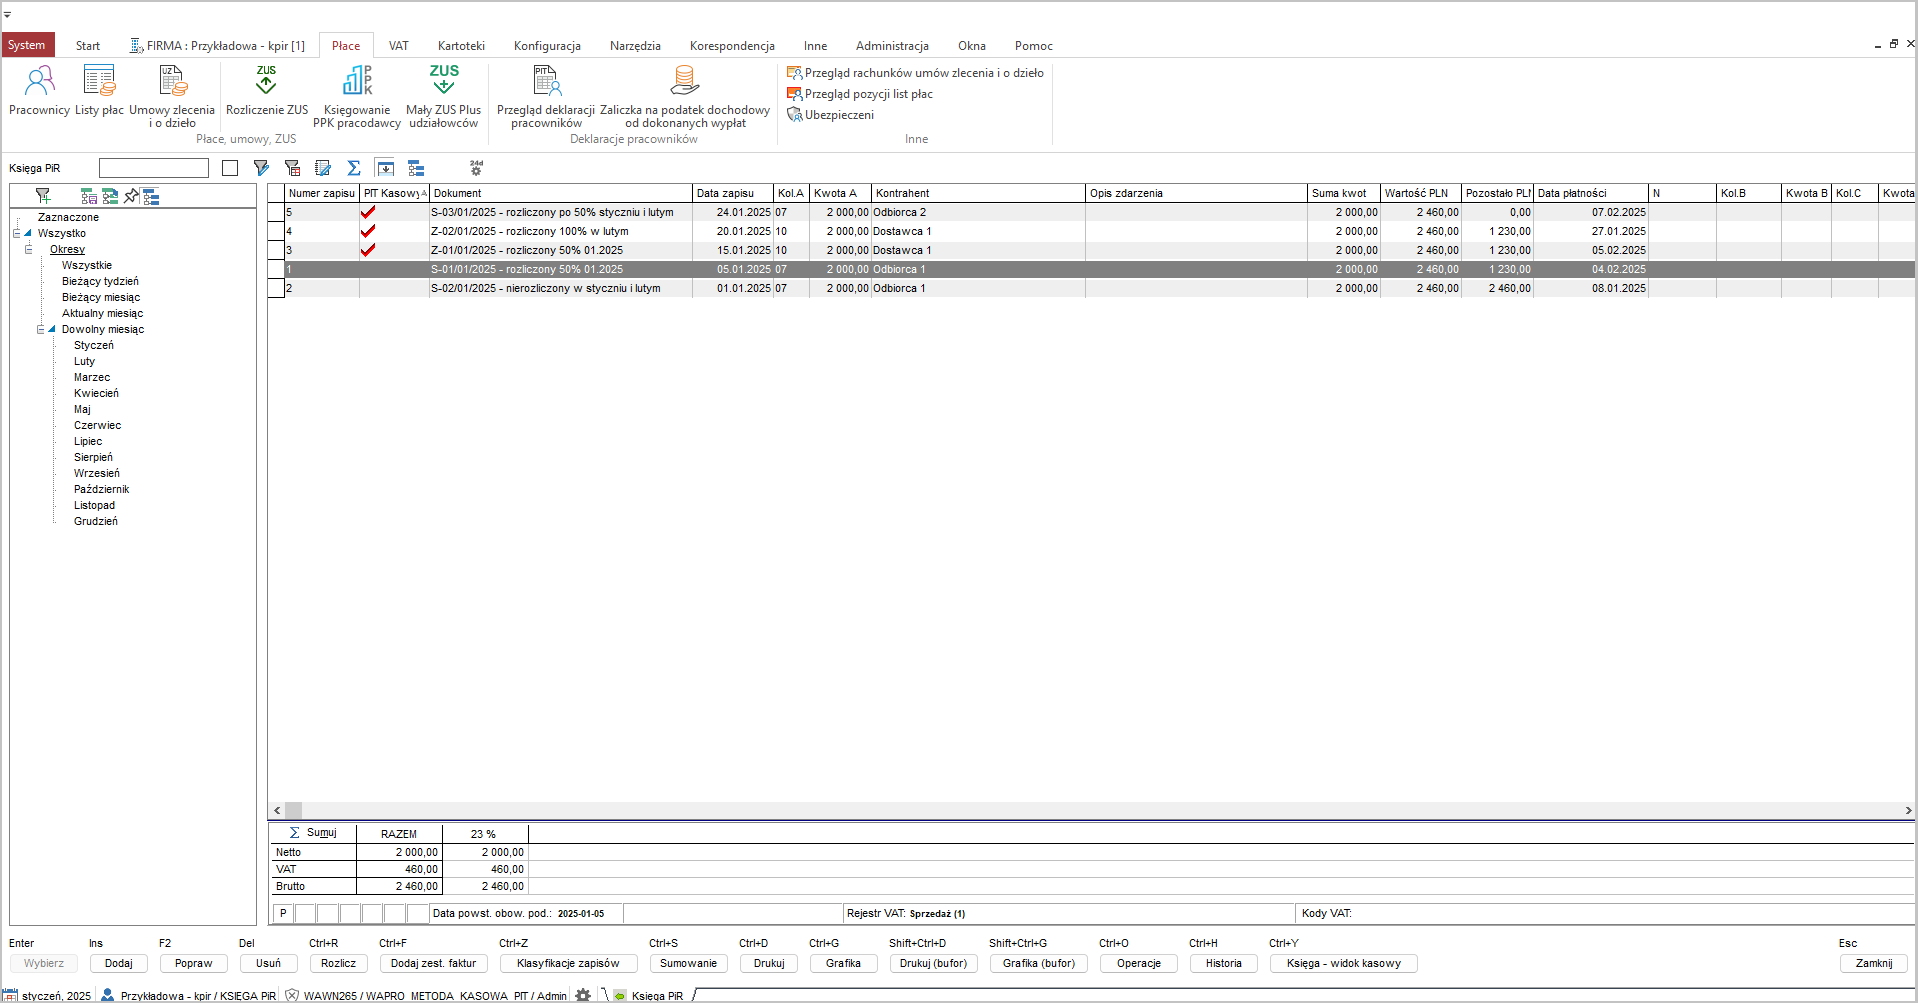Open Przegląd pozycji list płac
Screen dimensions: 1918x1003
coord(860,94)
